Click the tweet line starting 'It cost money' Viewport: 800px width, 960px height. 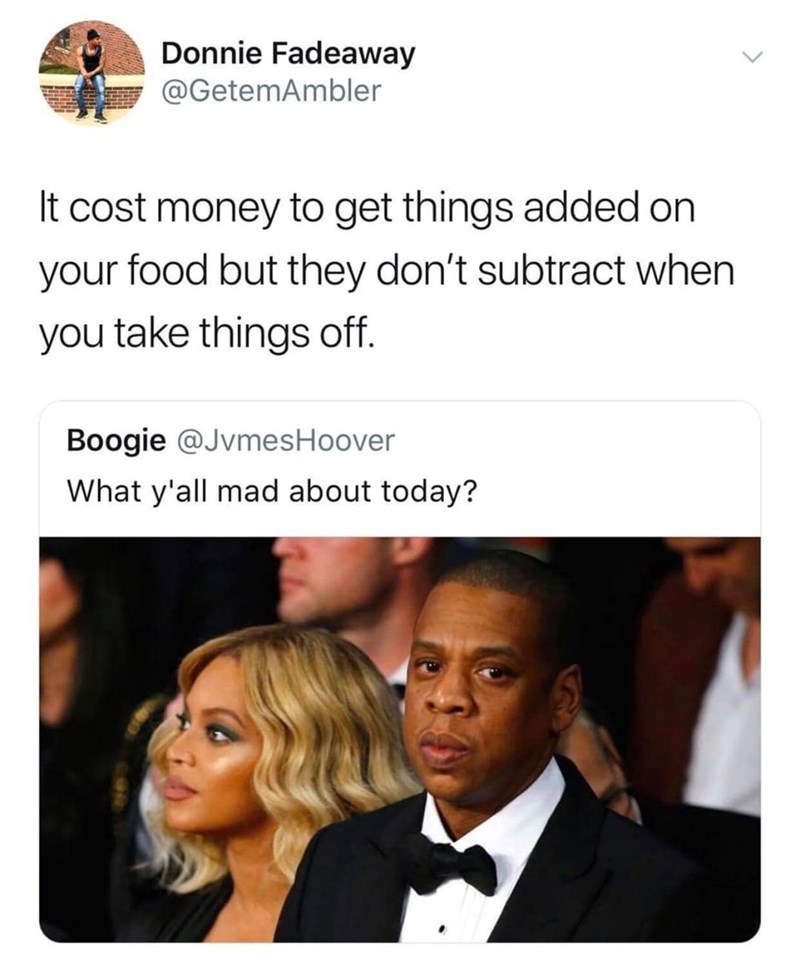tap(367, 208)
